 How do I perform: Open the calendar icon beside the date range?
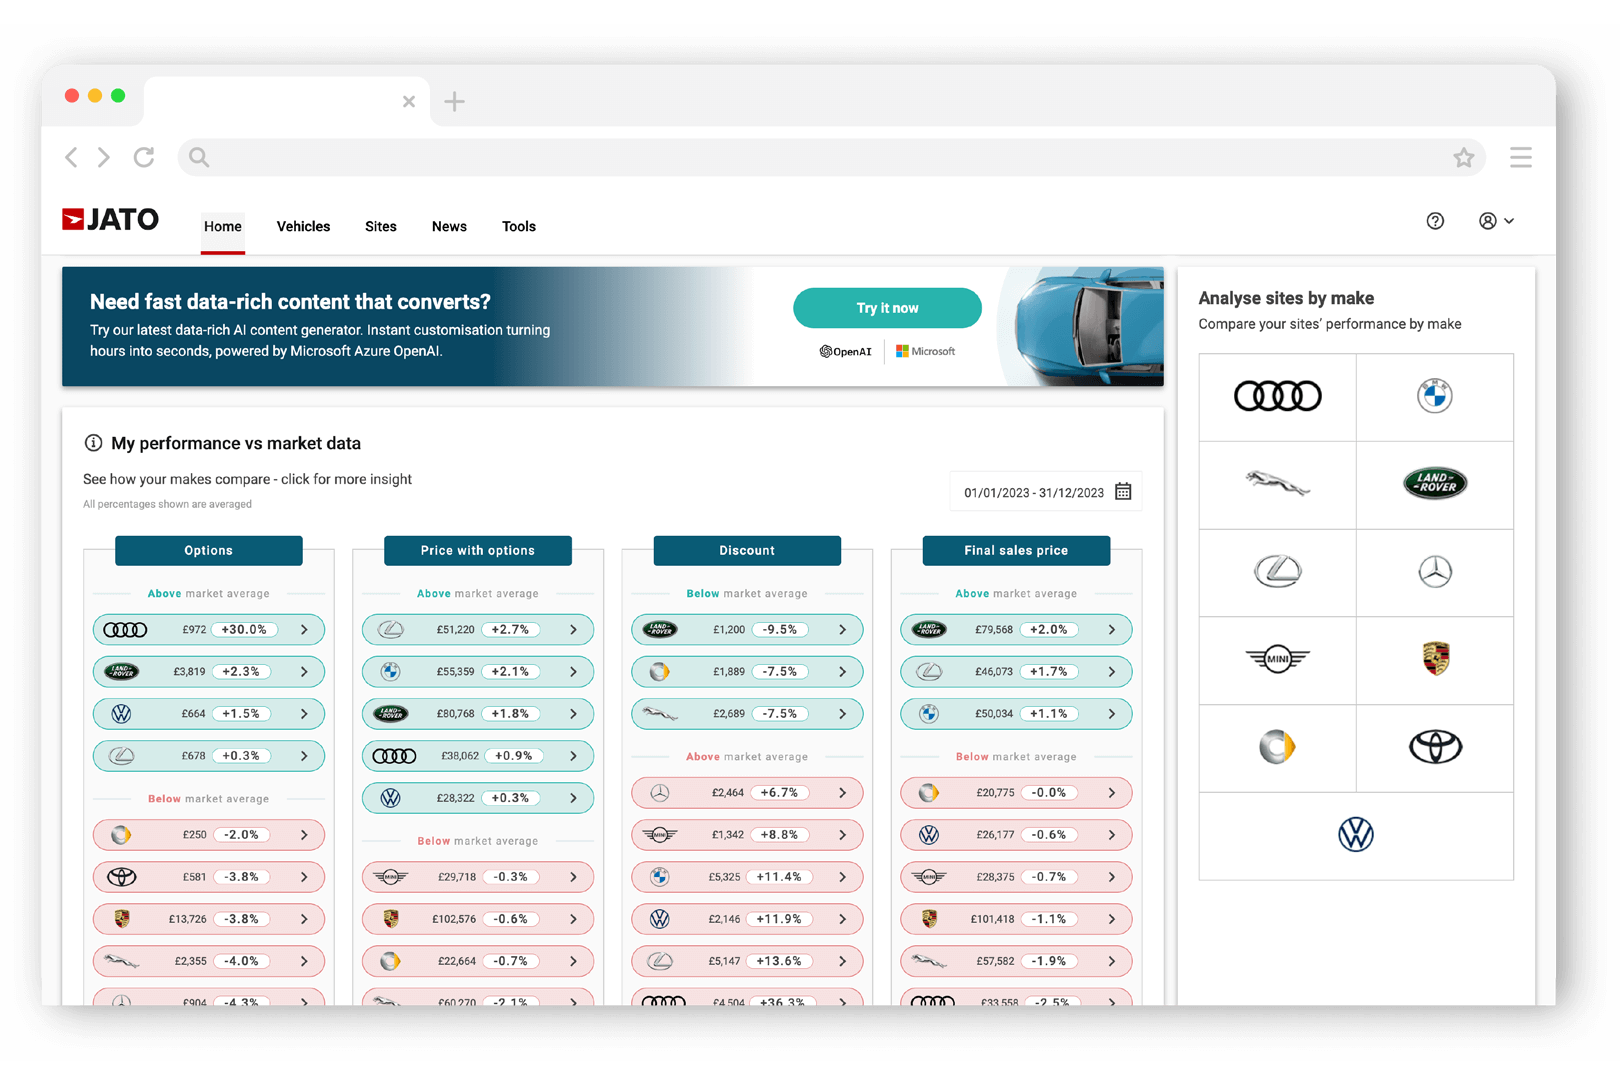pos(1123,491)
